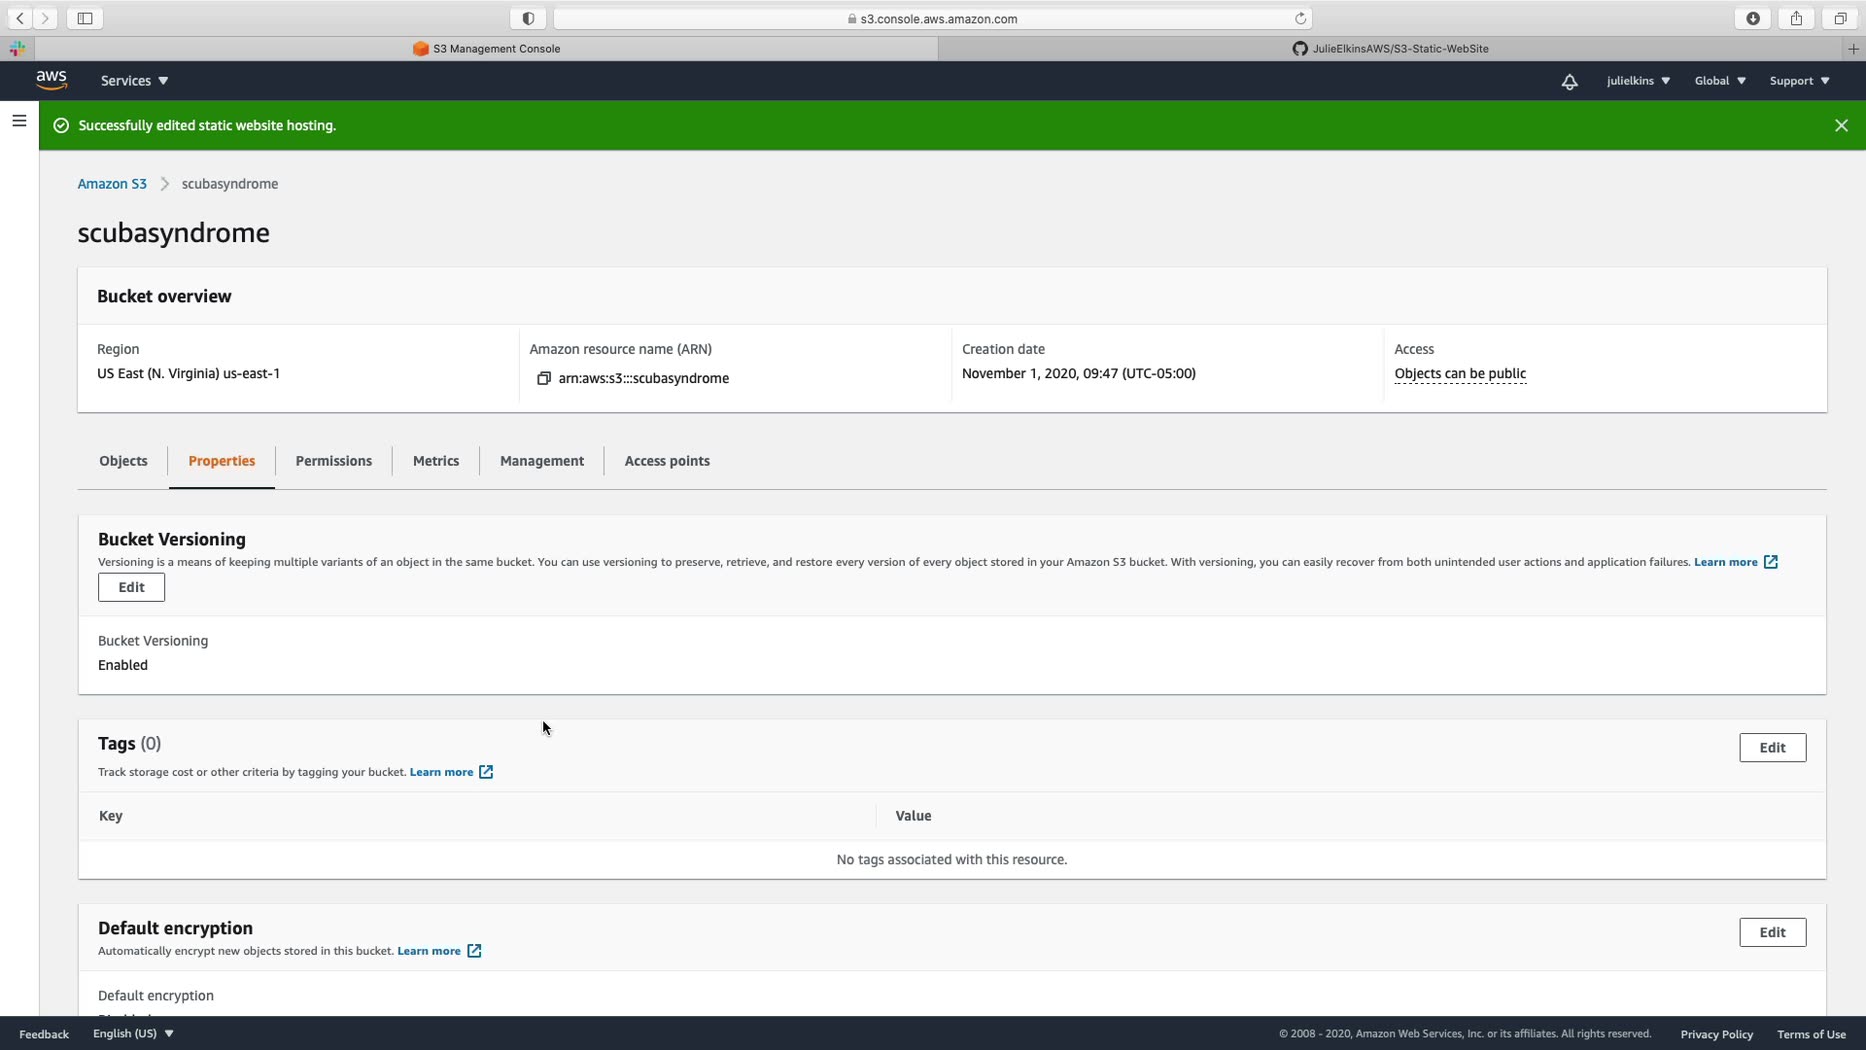Show the Safari tab overview

tap(1840, 18)
